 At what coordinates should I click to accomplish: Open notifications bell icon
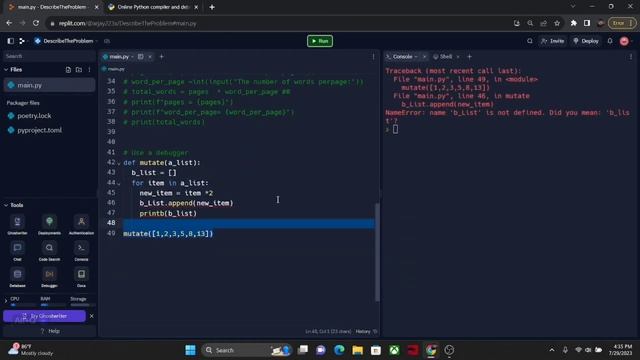click(610, 41)
